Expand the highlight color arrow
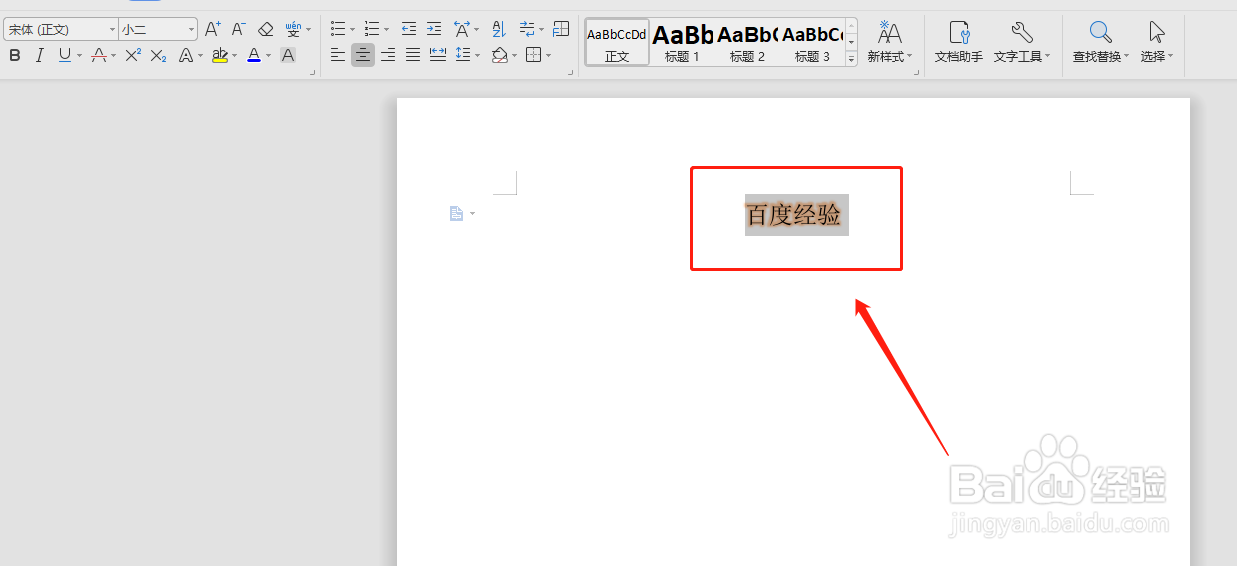1237x566 pixels. 234,56
